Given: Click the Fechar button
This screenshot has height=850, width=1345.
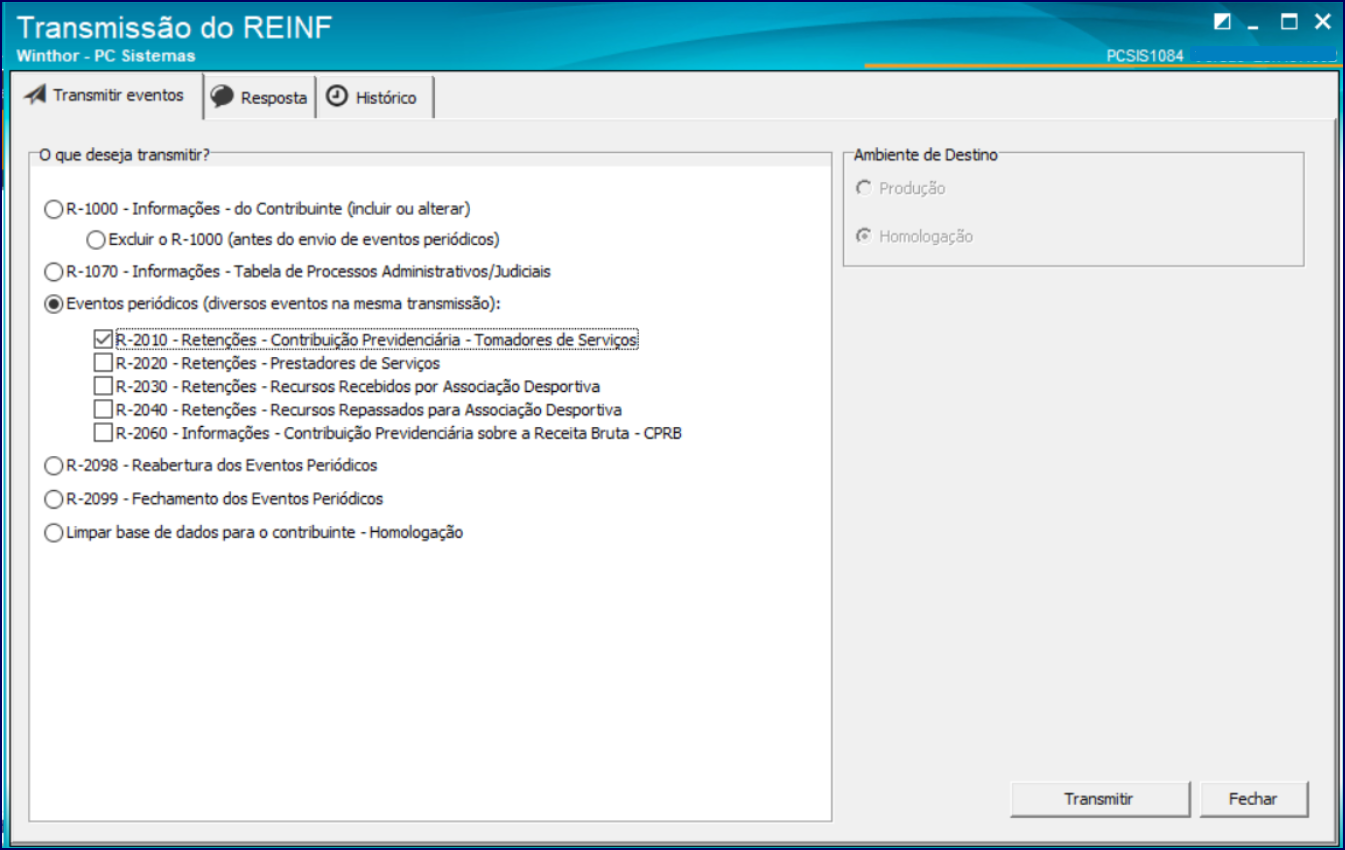Looking at the screenshot, I should click(x=1254, y=799).
